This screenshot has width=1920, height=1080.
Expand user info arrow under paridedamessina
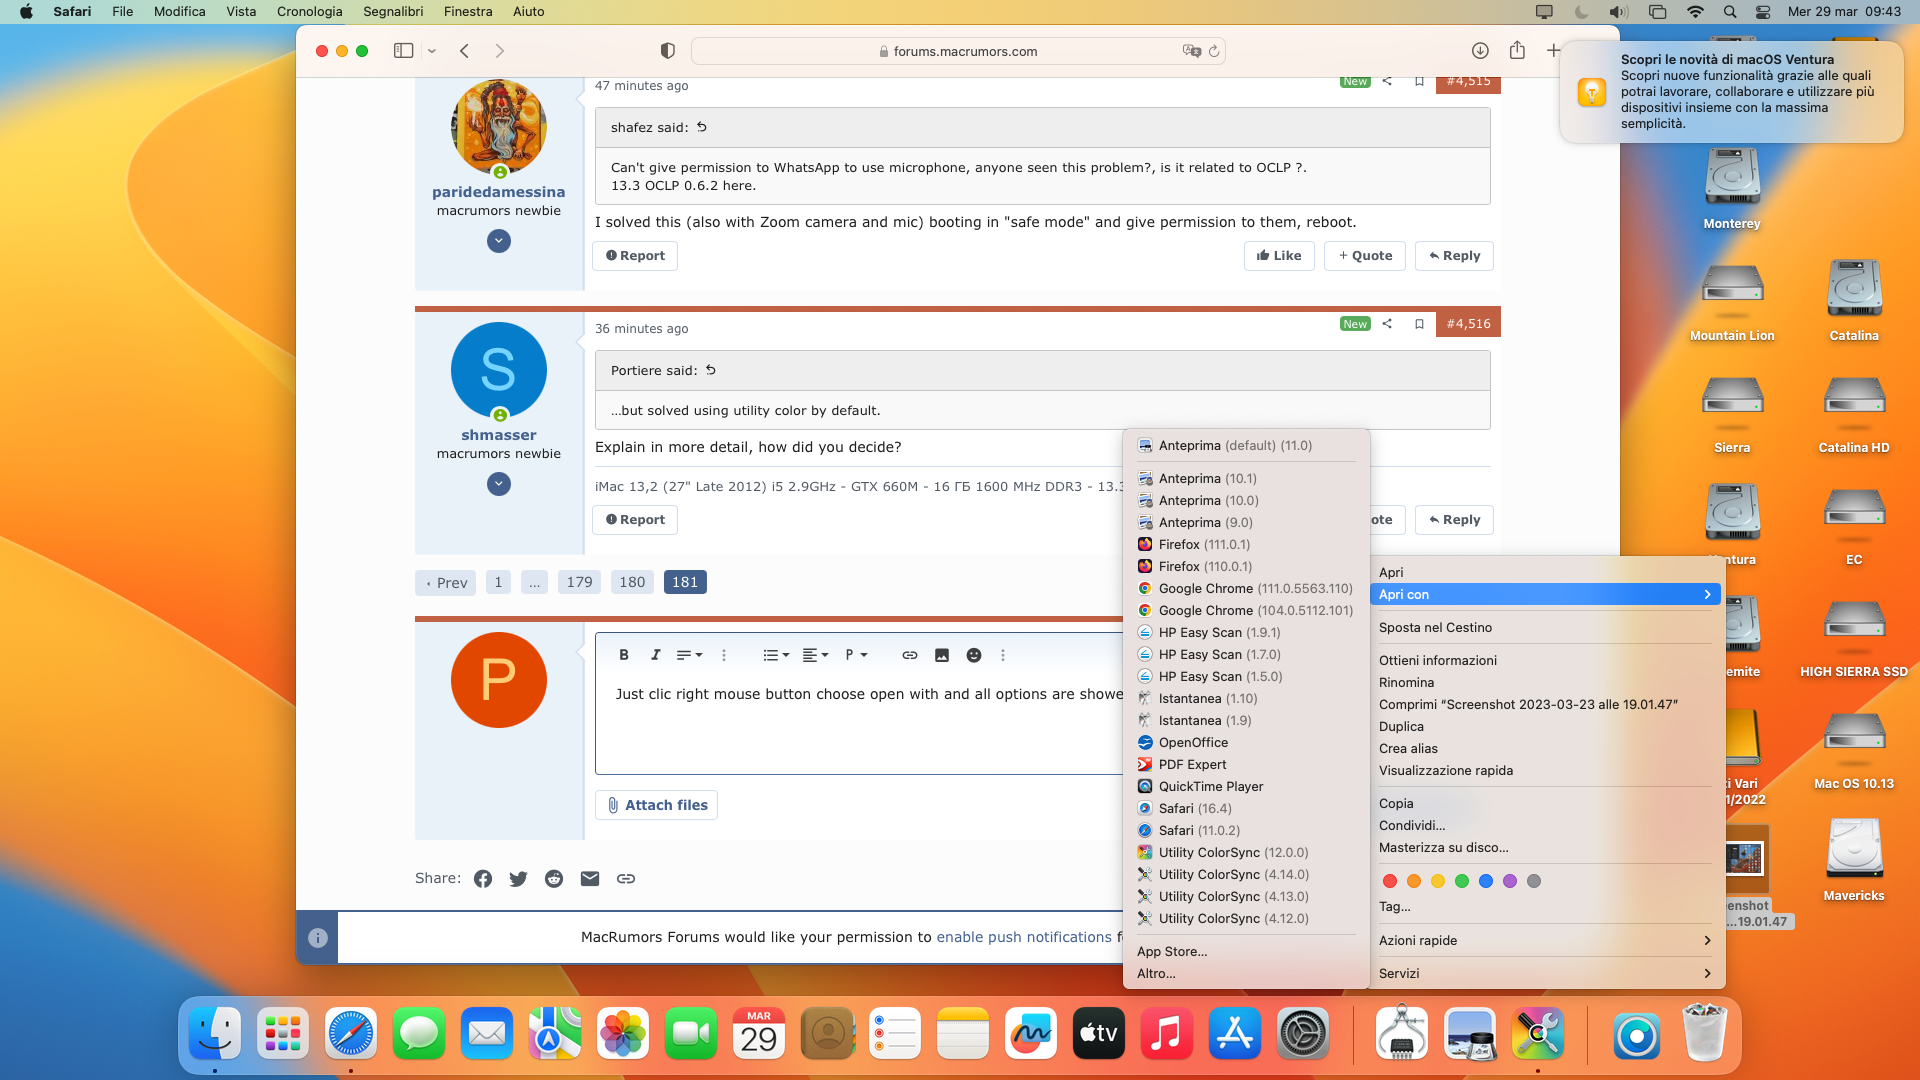point(499,241)
